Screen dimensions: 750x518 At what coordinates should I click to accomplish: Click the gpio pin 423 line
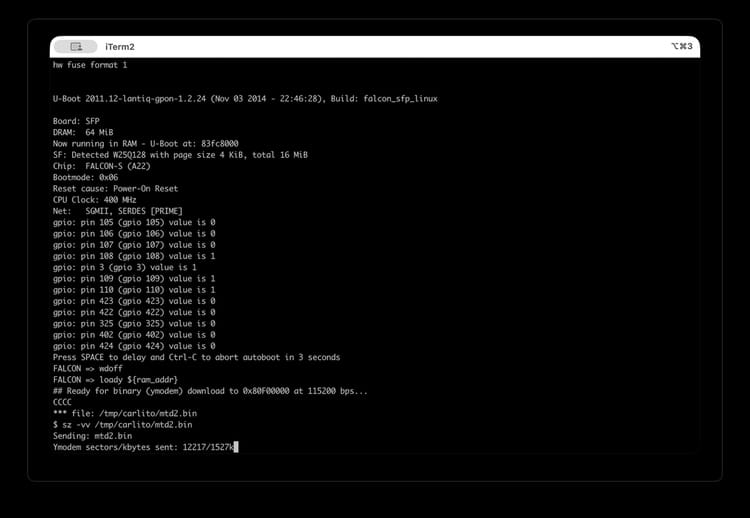coord(134,301)
